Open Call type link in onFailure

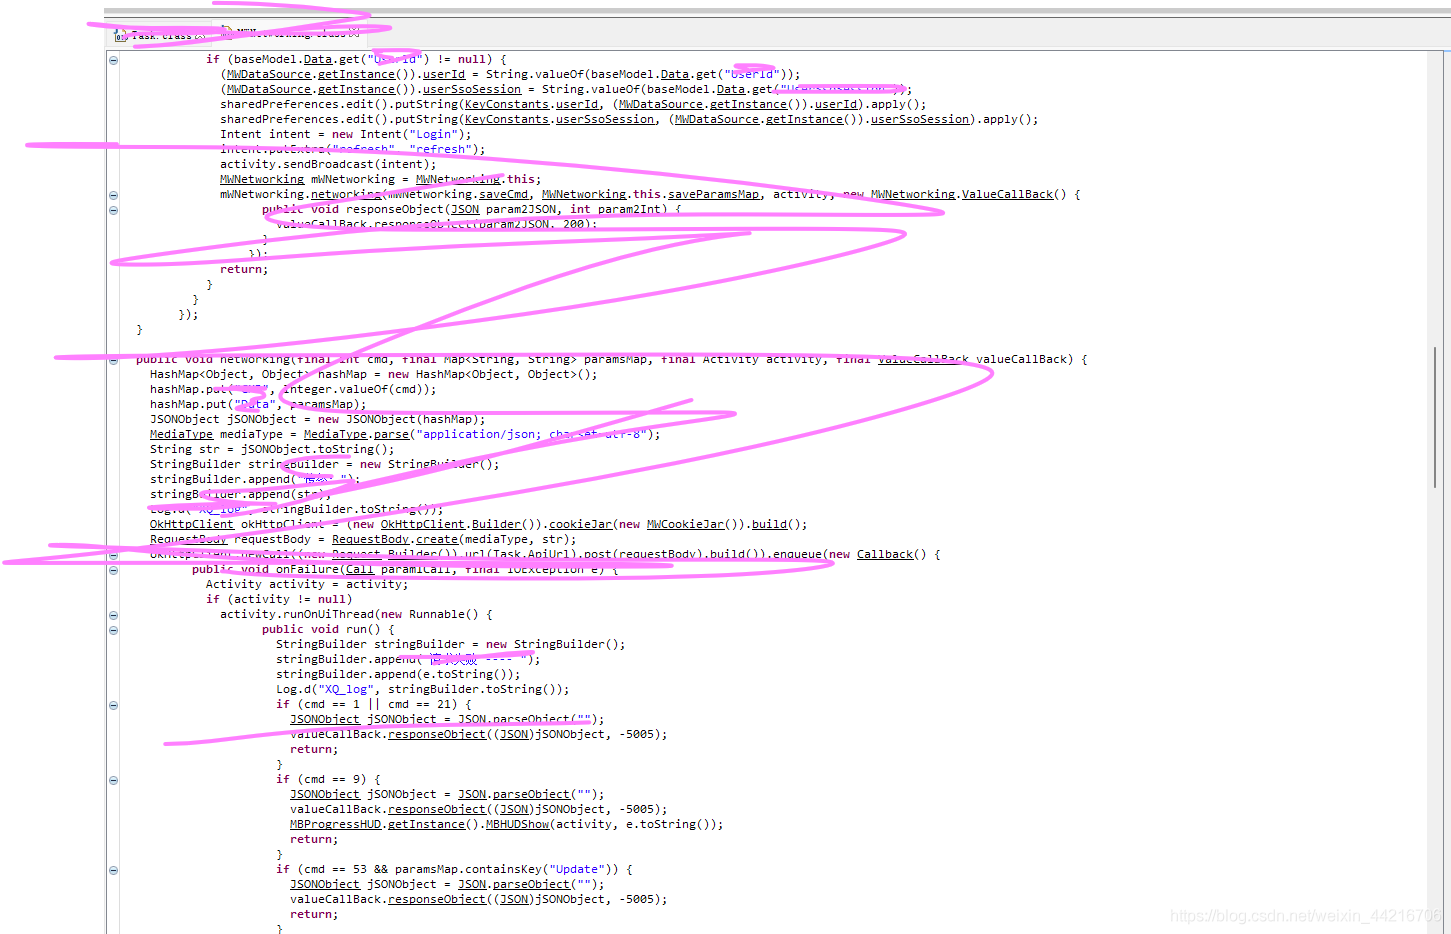point(360,569)
